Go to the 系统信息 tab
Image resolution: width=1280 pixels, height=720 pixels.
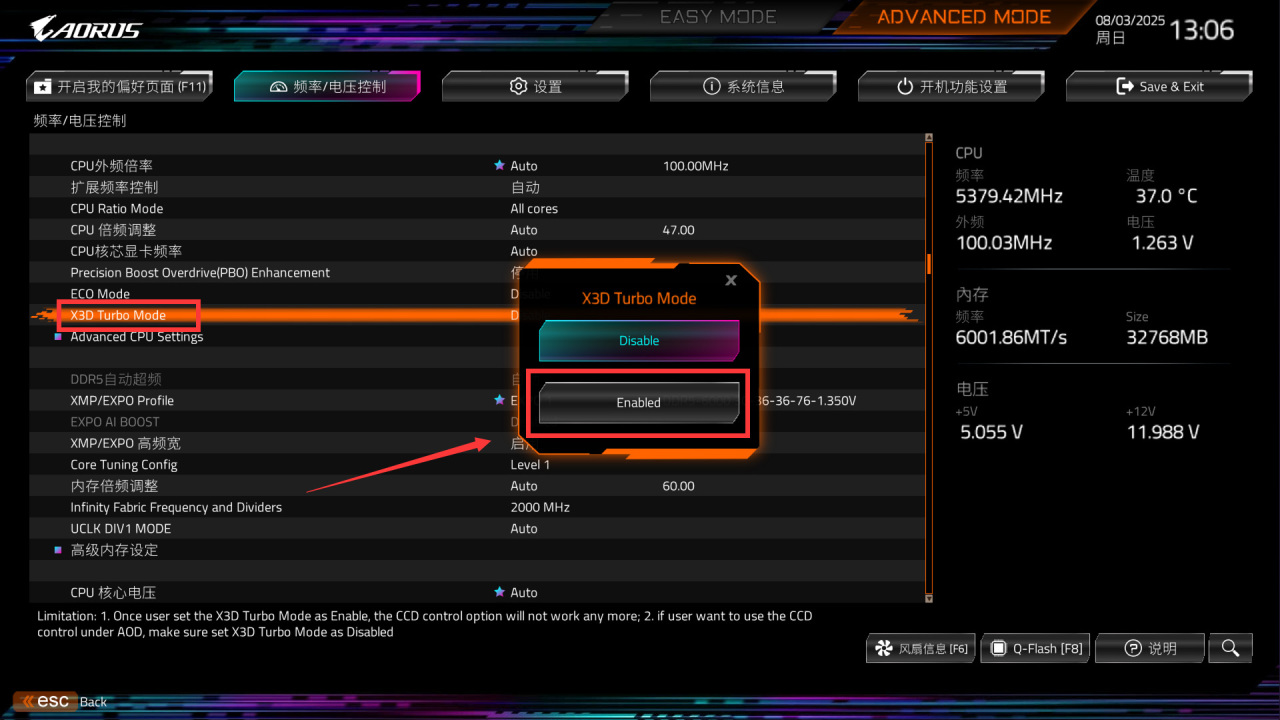[743, 87]
